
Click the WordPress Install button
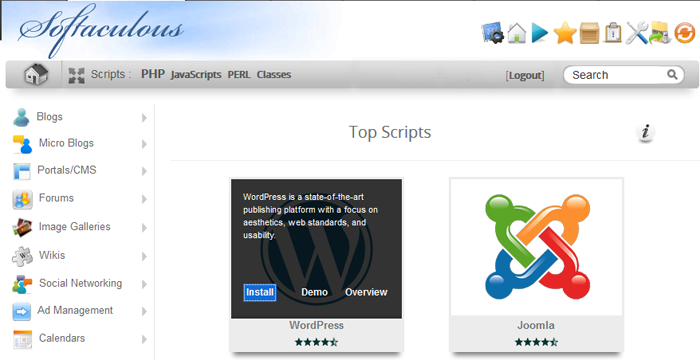(260, 293)
